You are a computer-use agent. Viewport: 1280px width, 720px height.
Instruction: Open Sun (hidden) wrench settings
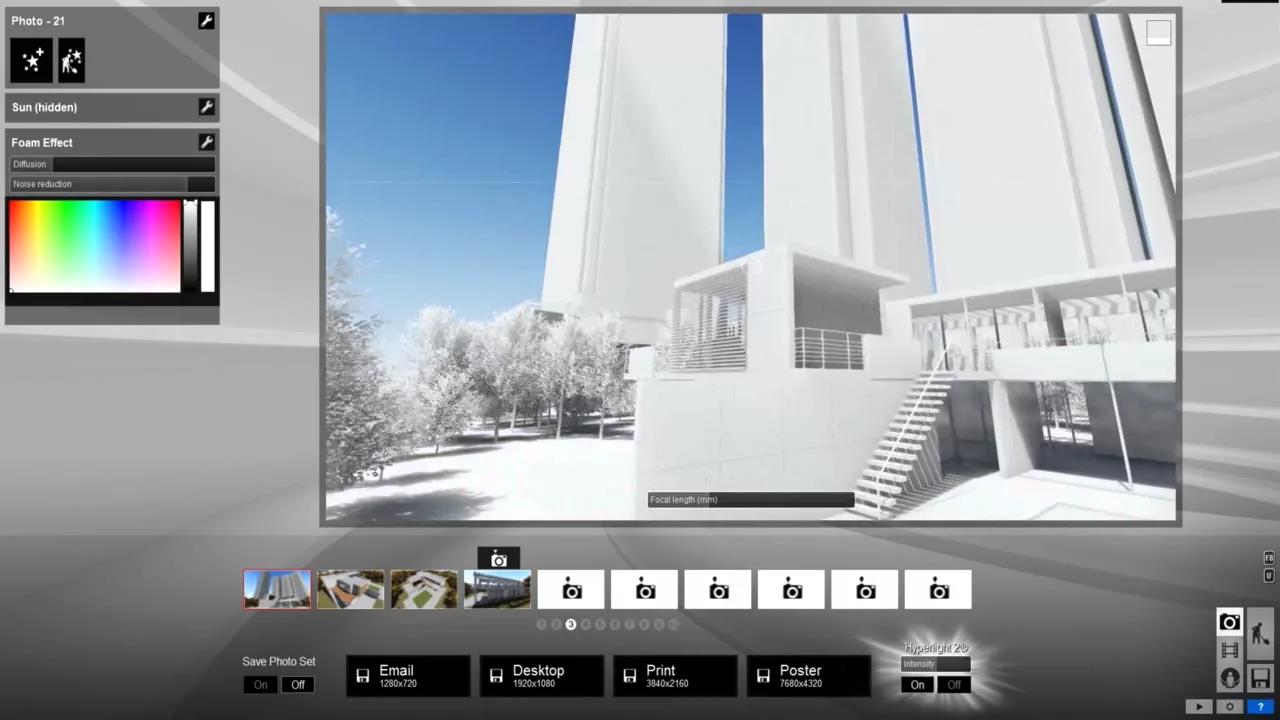point(206,107)
